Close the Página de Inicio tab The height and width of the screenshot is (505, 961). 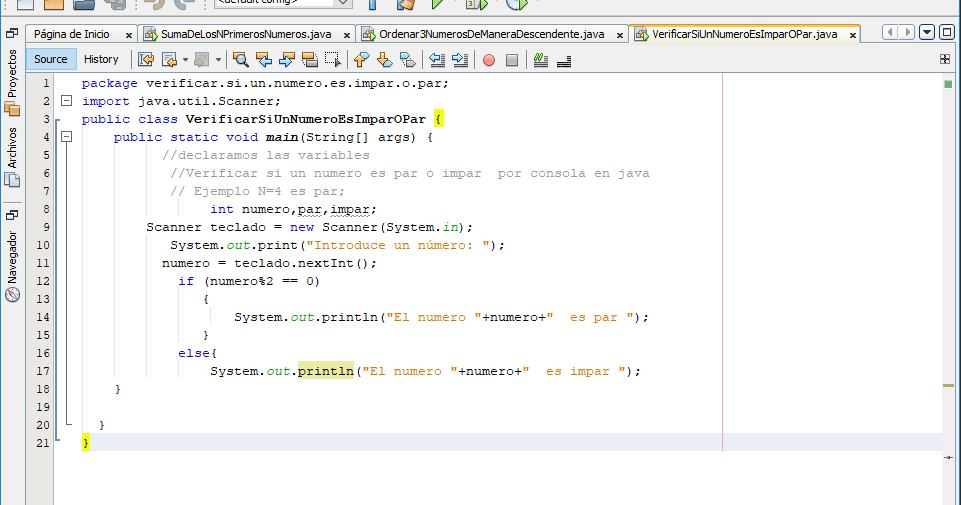(129, 36)
